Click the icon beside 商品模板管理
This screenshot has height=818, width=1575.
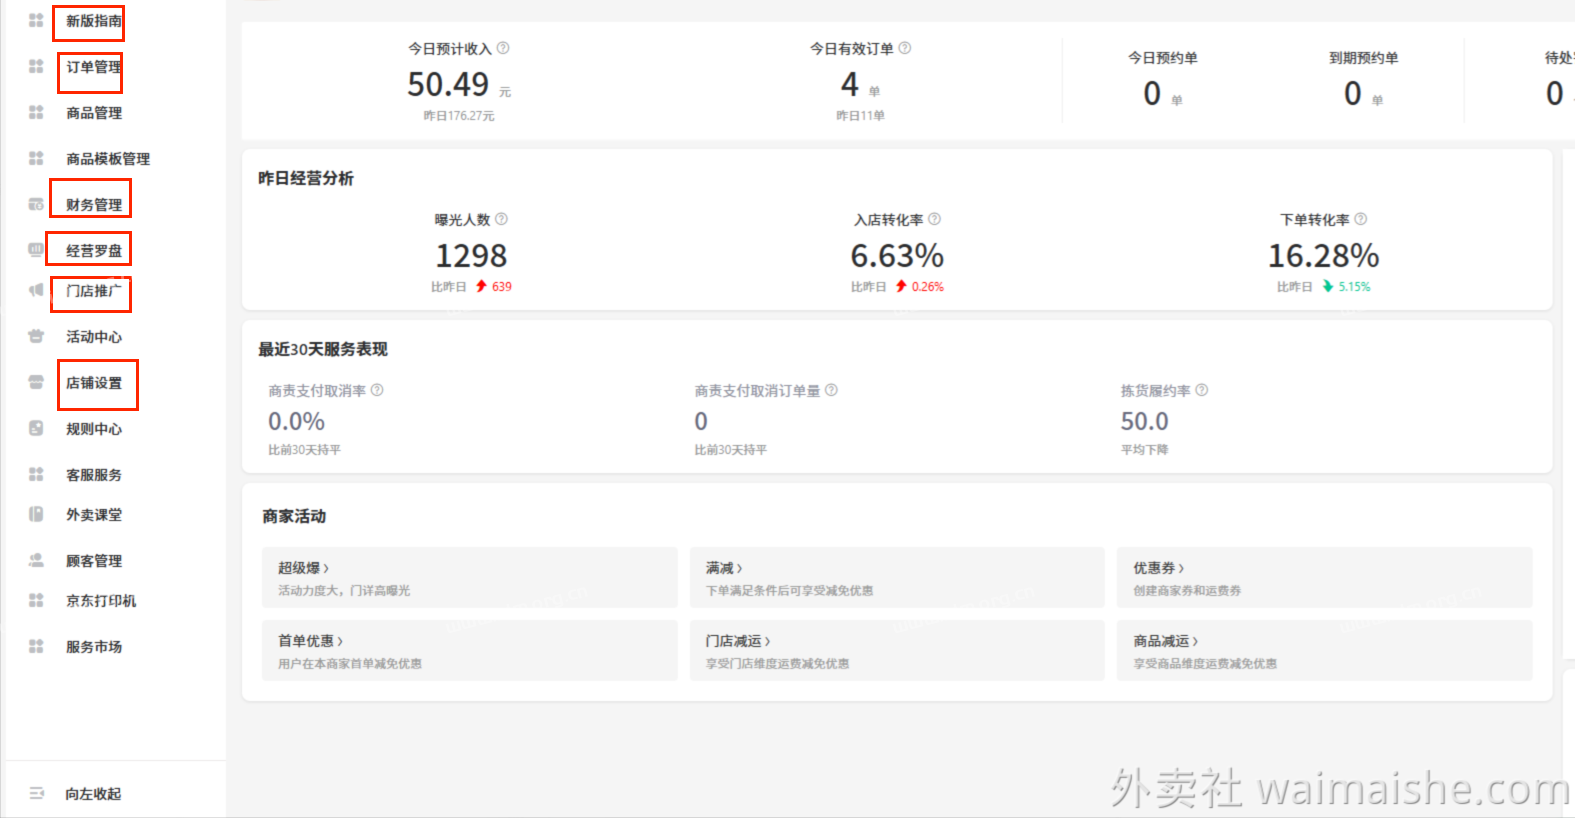coord(36,158)
